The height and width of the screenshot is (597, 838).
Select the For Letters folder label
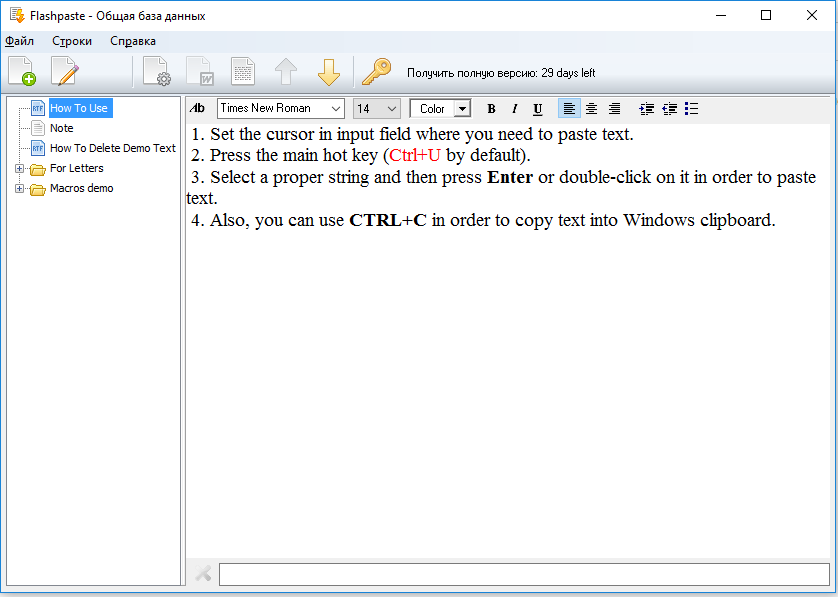(77, 168)
